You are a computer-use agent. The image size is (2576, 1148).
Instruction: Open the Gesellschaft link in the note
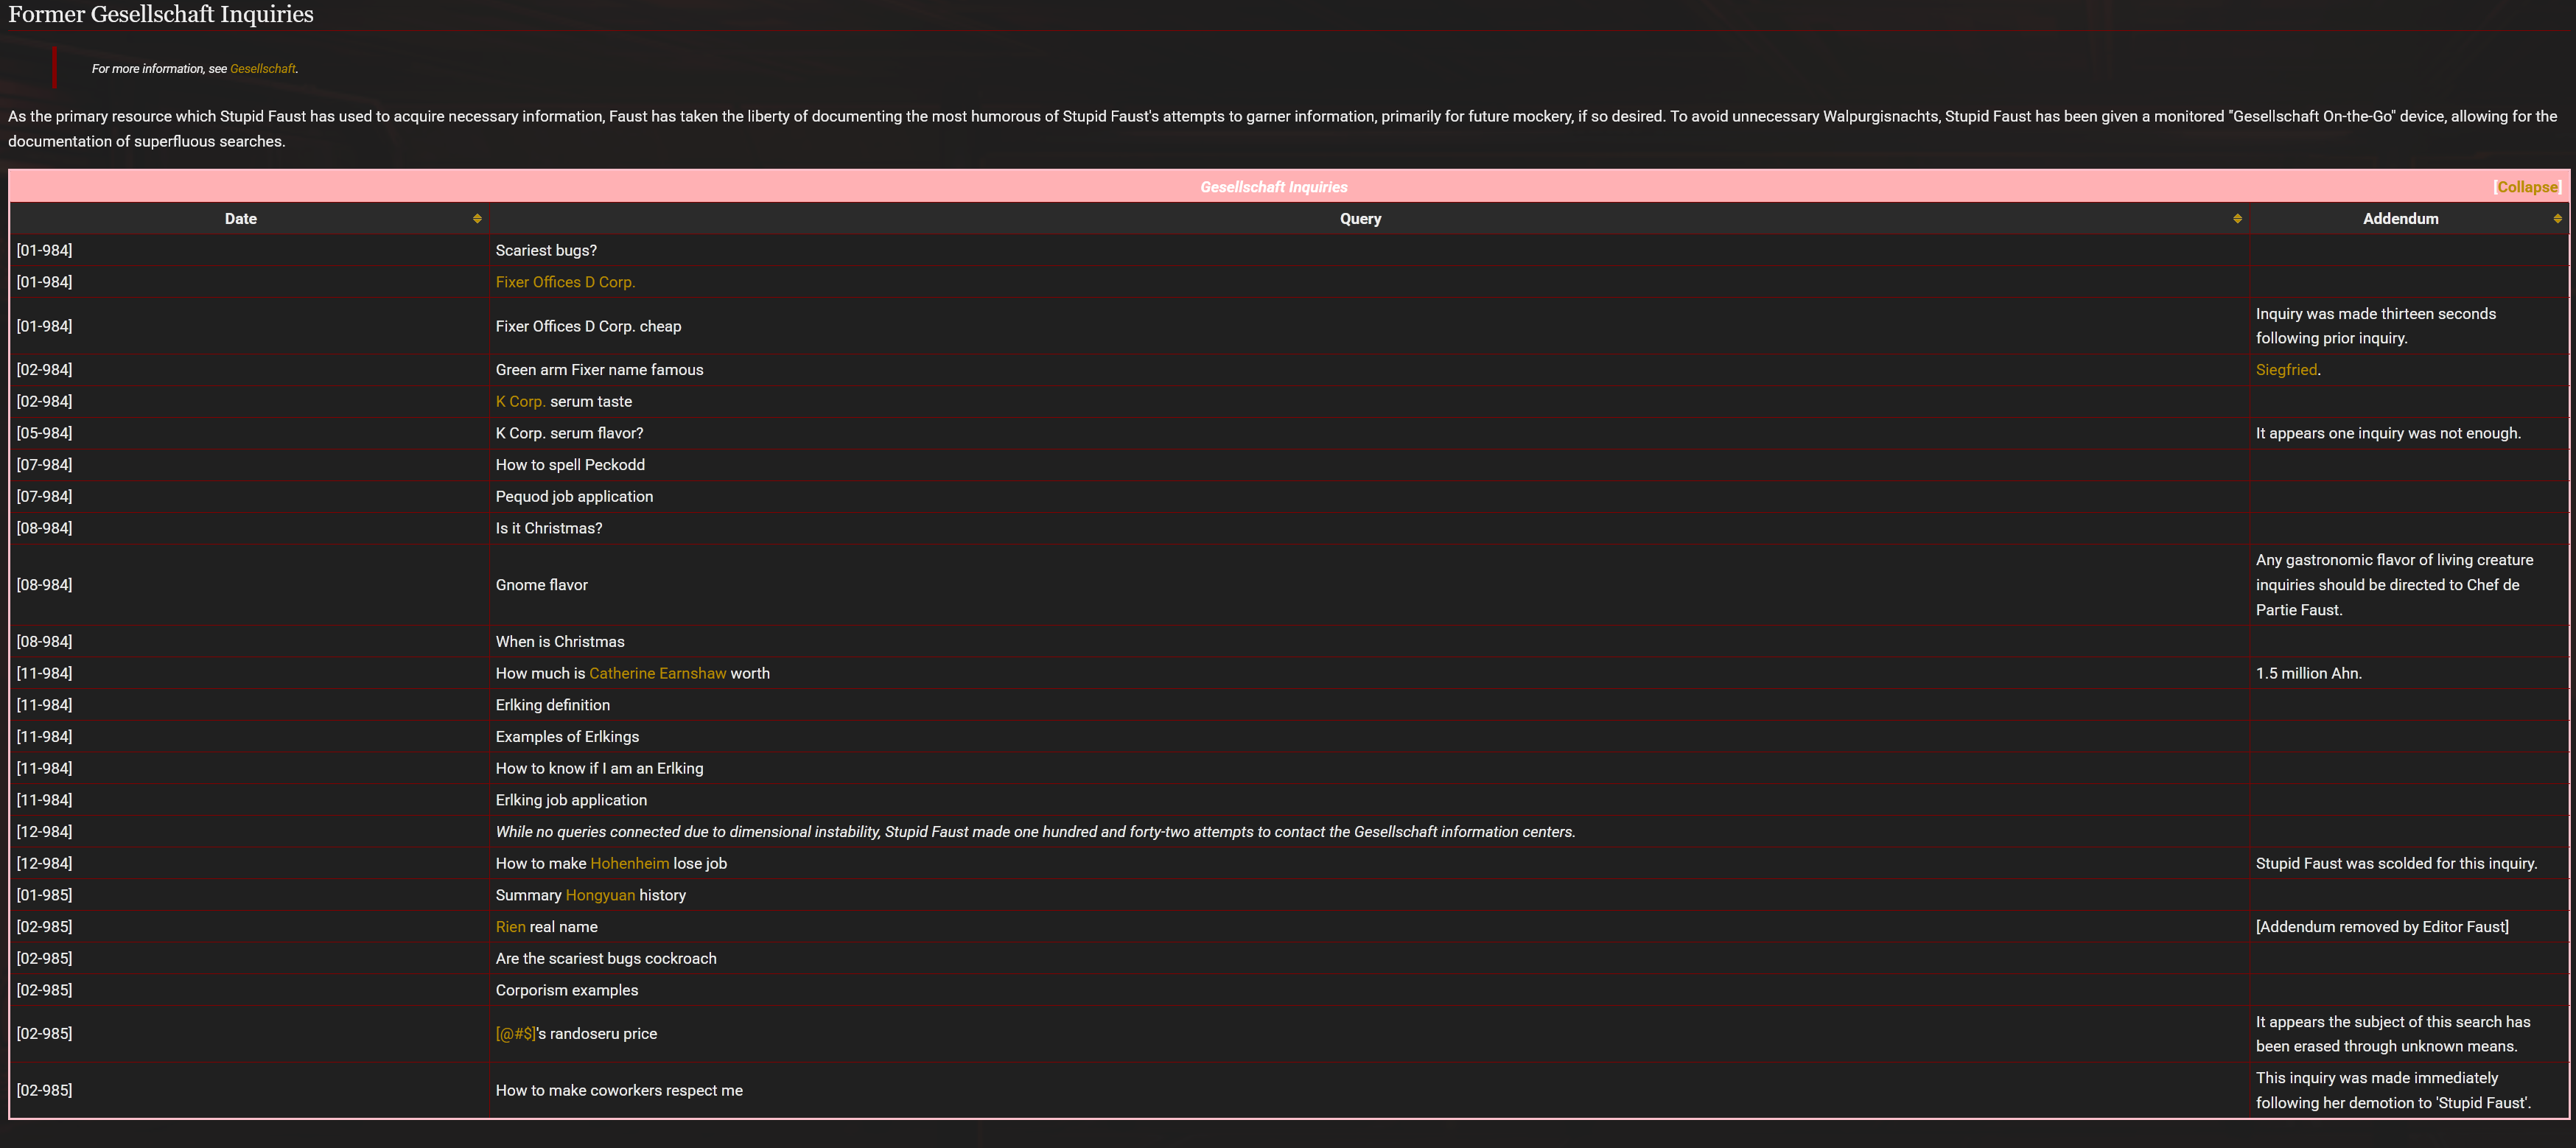(263, 69)
